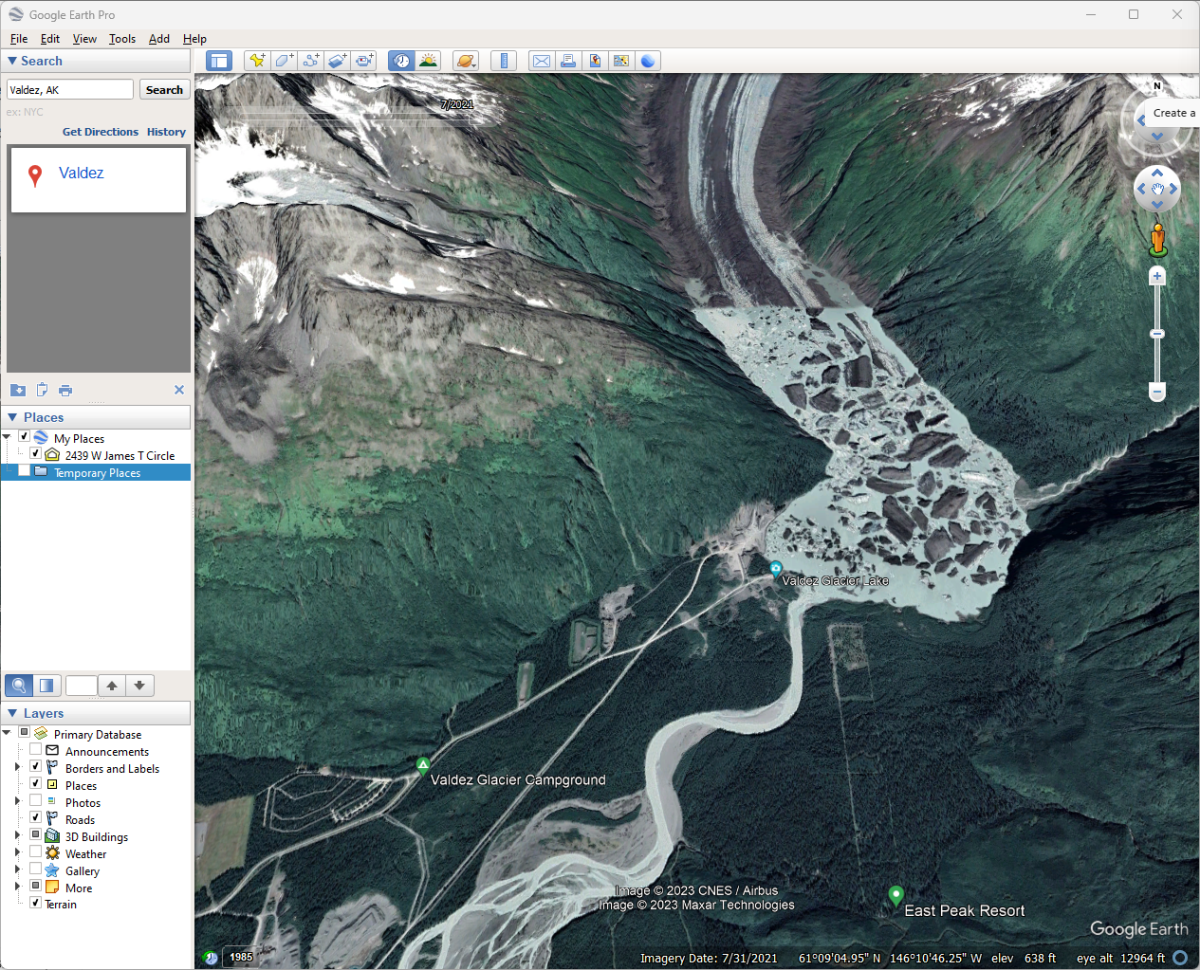The height and width of the screenshot is (970, 1200).
Task: Open the Edit menu
Action: [x=50, y=39]
